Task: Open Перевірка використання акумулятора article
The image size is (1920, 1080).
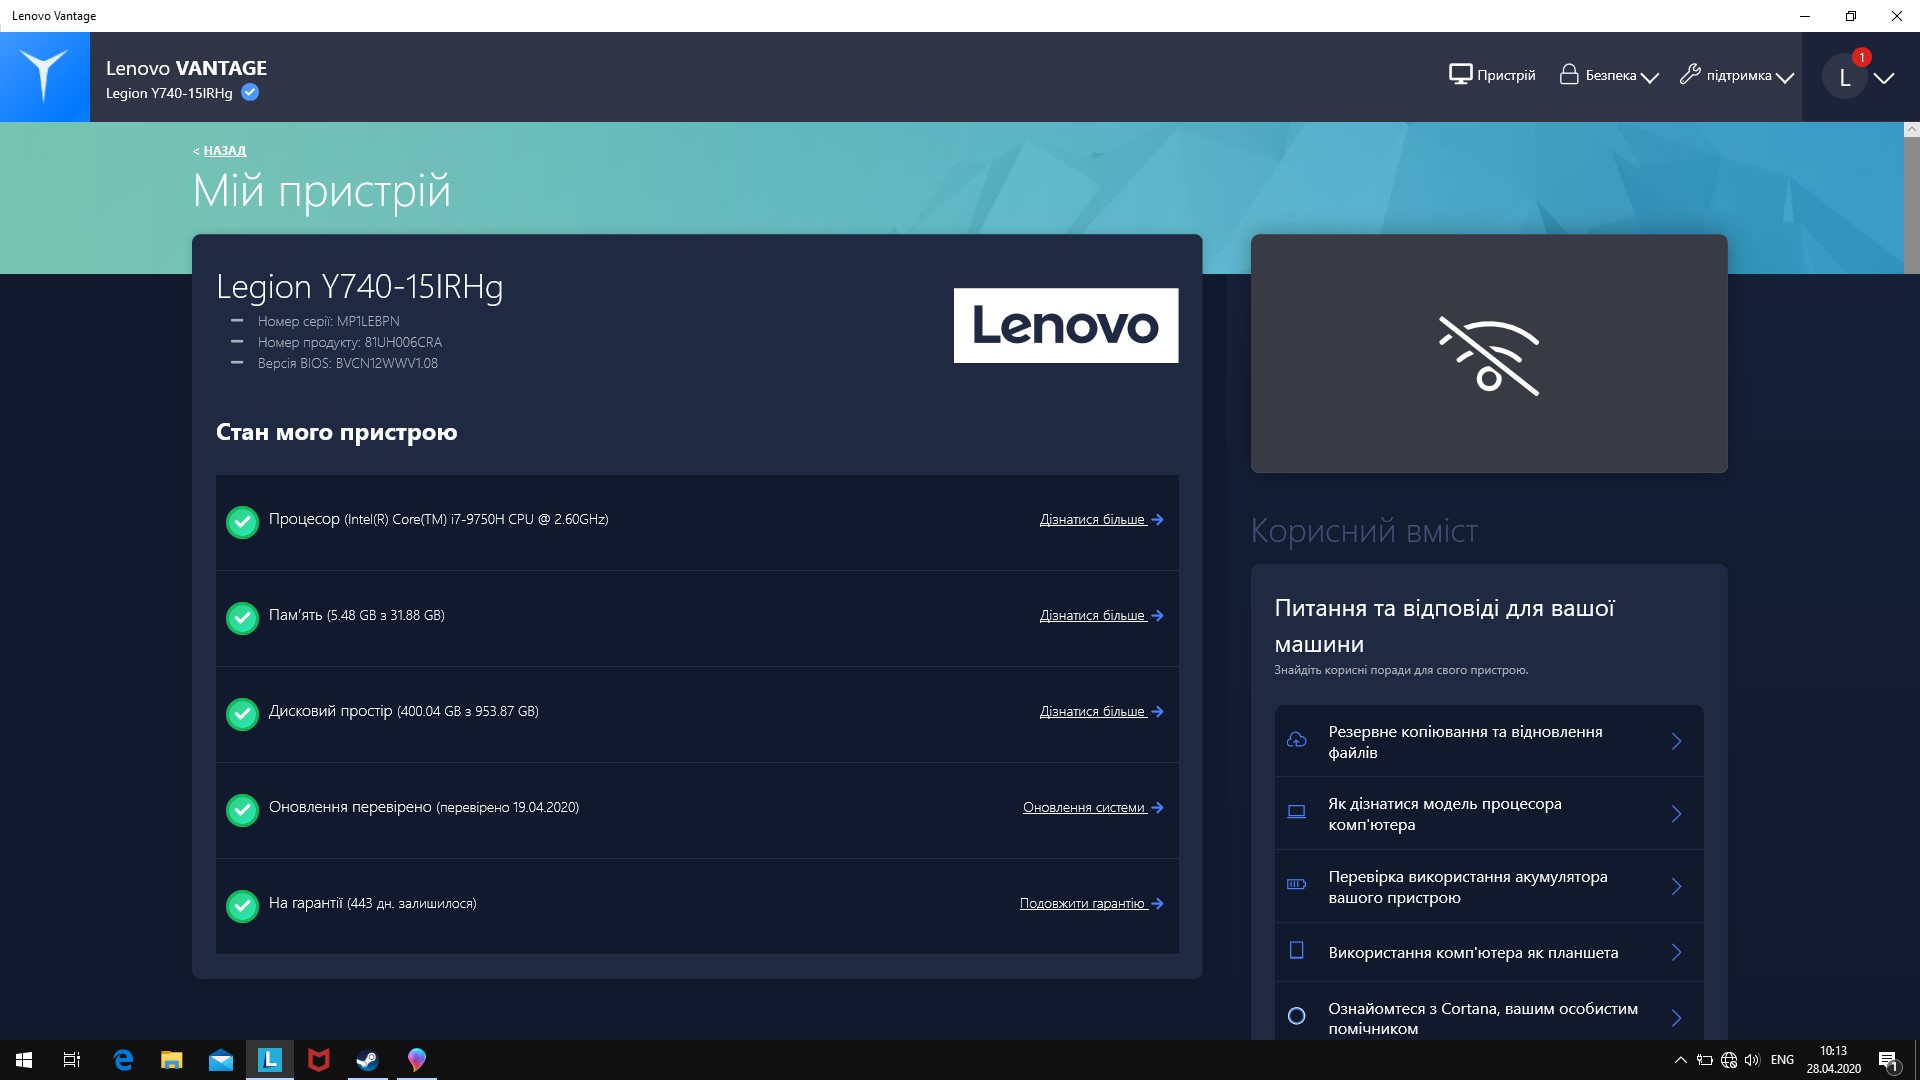Action: point(1489,887)
